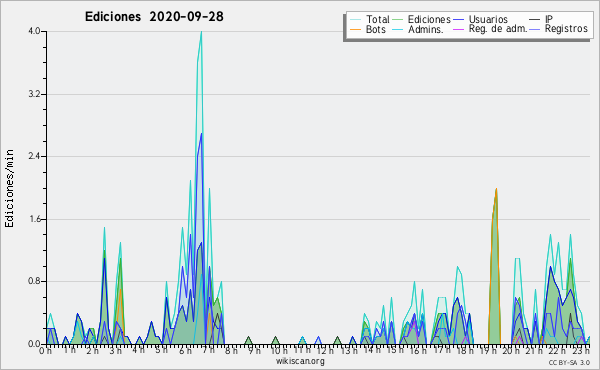600x370 pixels.
Task: Click the '23 h' x-axis label
Action: click(x=581, y=351)
